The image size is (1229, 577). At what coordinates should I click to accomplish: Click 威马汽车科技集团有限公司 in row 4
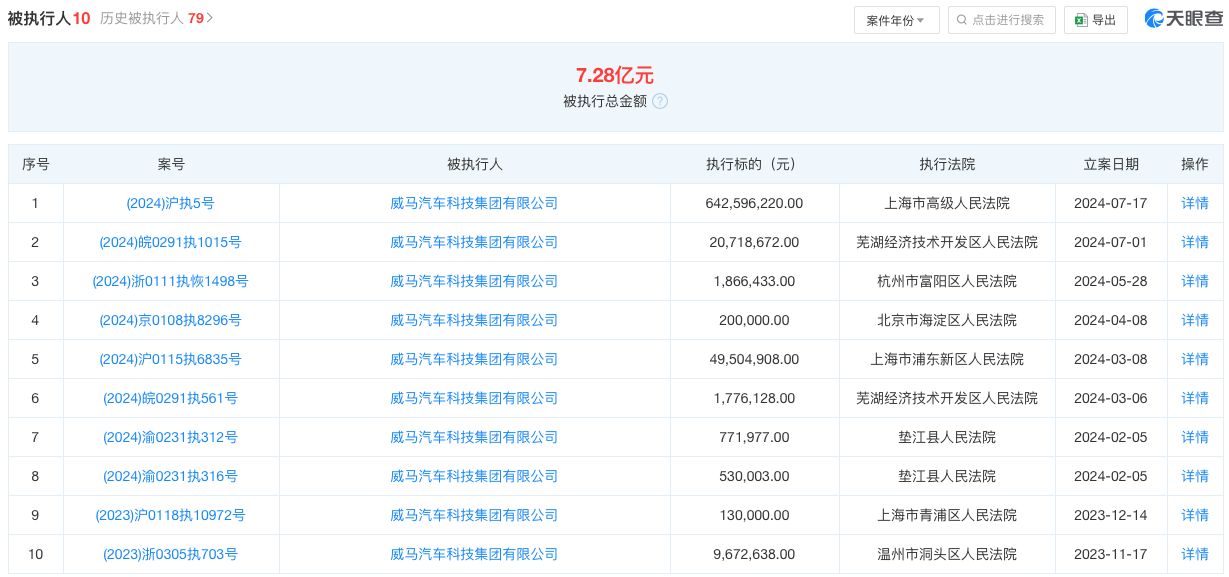(474, 320)
